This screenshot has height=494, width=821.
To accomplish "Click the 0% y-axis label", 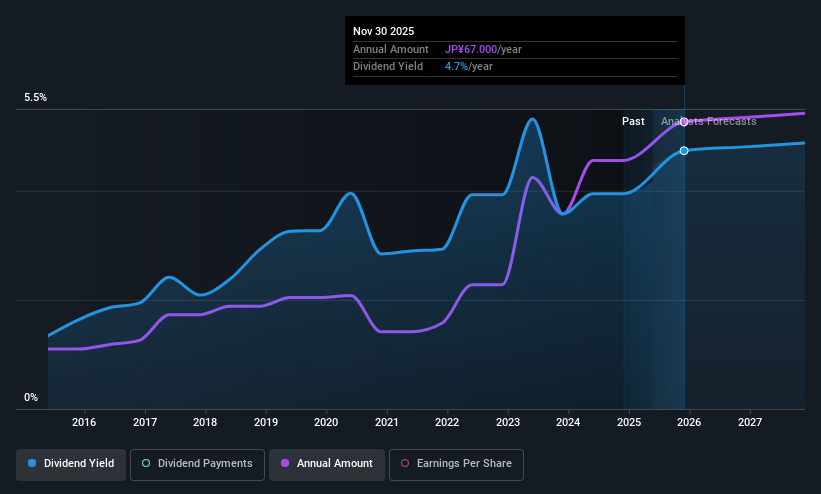I will (x=31, y=398).
